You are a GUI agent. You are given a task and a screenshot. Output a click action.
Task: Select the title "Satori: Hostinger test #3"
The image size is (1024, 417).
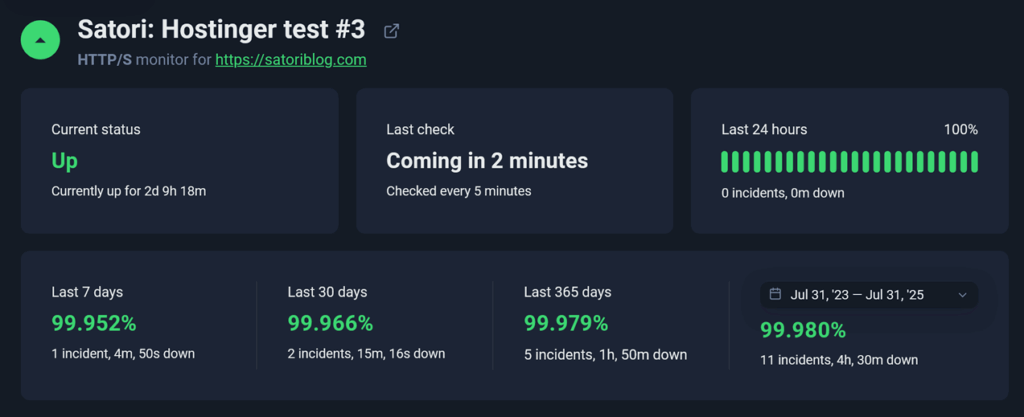(x=221, y=30)
